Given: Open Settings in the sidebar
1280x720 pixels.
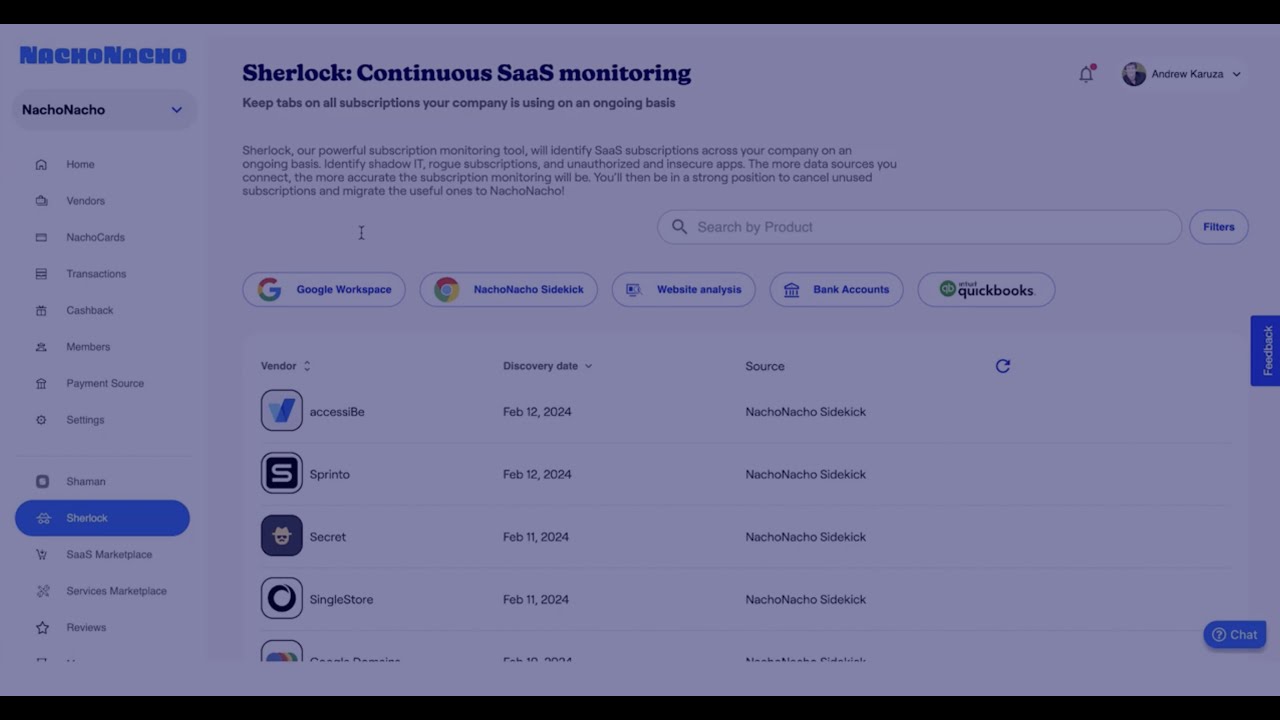Looking at the screenshot, I should pos(85,420).
